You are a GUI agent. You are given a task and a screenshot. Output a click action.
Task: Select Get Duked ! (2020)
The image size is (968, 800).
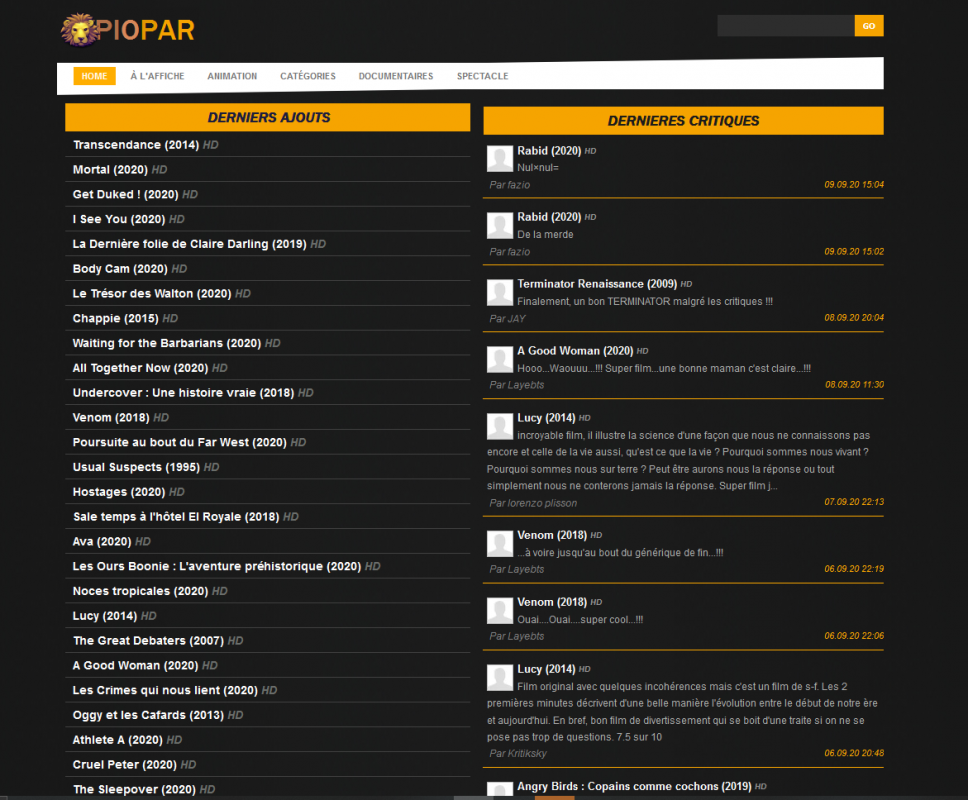tap(125, 194)
